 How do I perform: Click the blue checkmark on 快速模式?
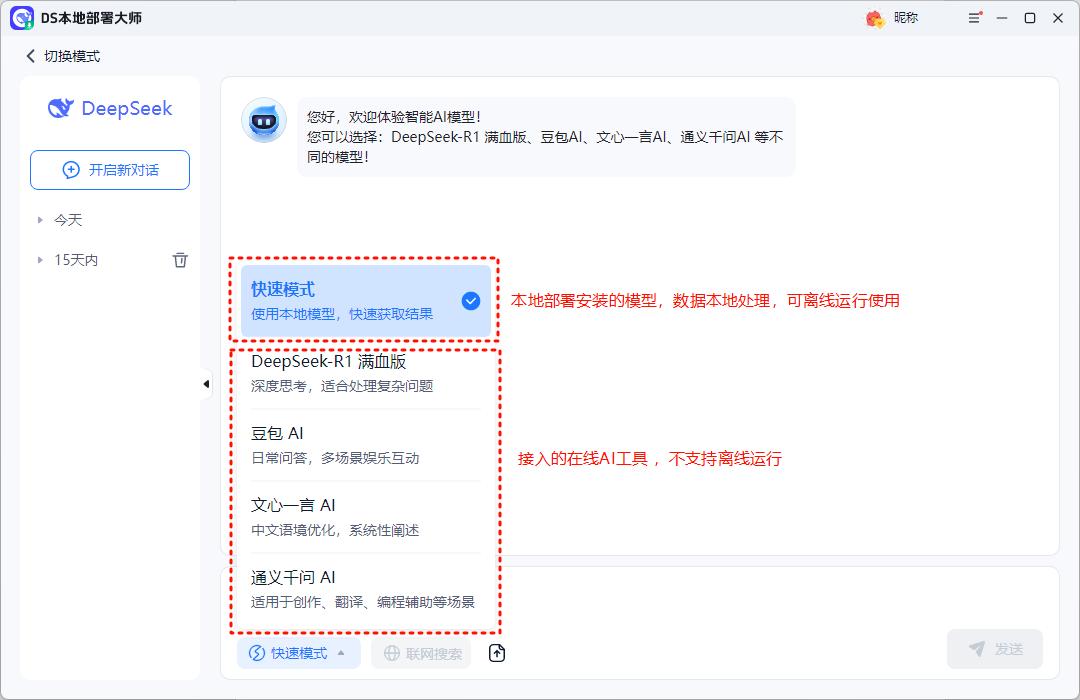click(x=470, y=301)
